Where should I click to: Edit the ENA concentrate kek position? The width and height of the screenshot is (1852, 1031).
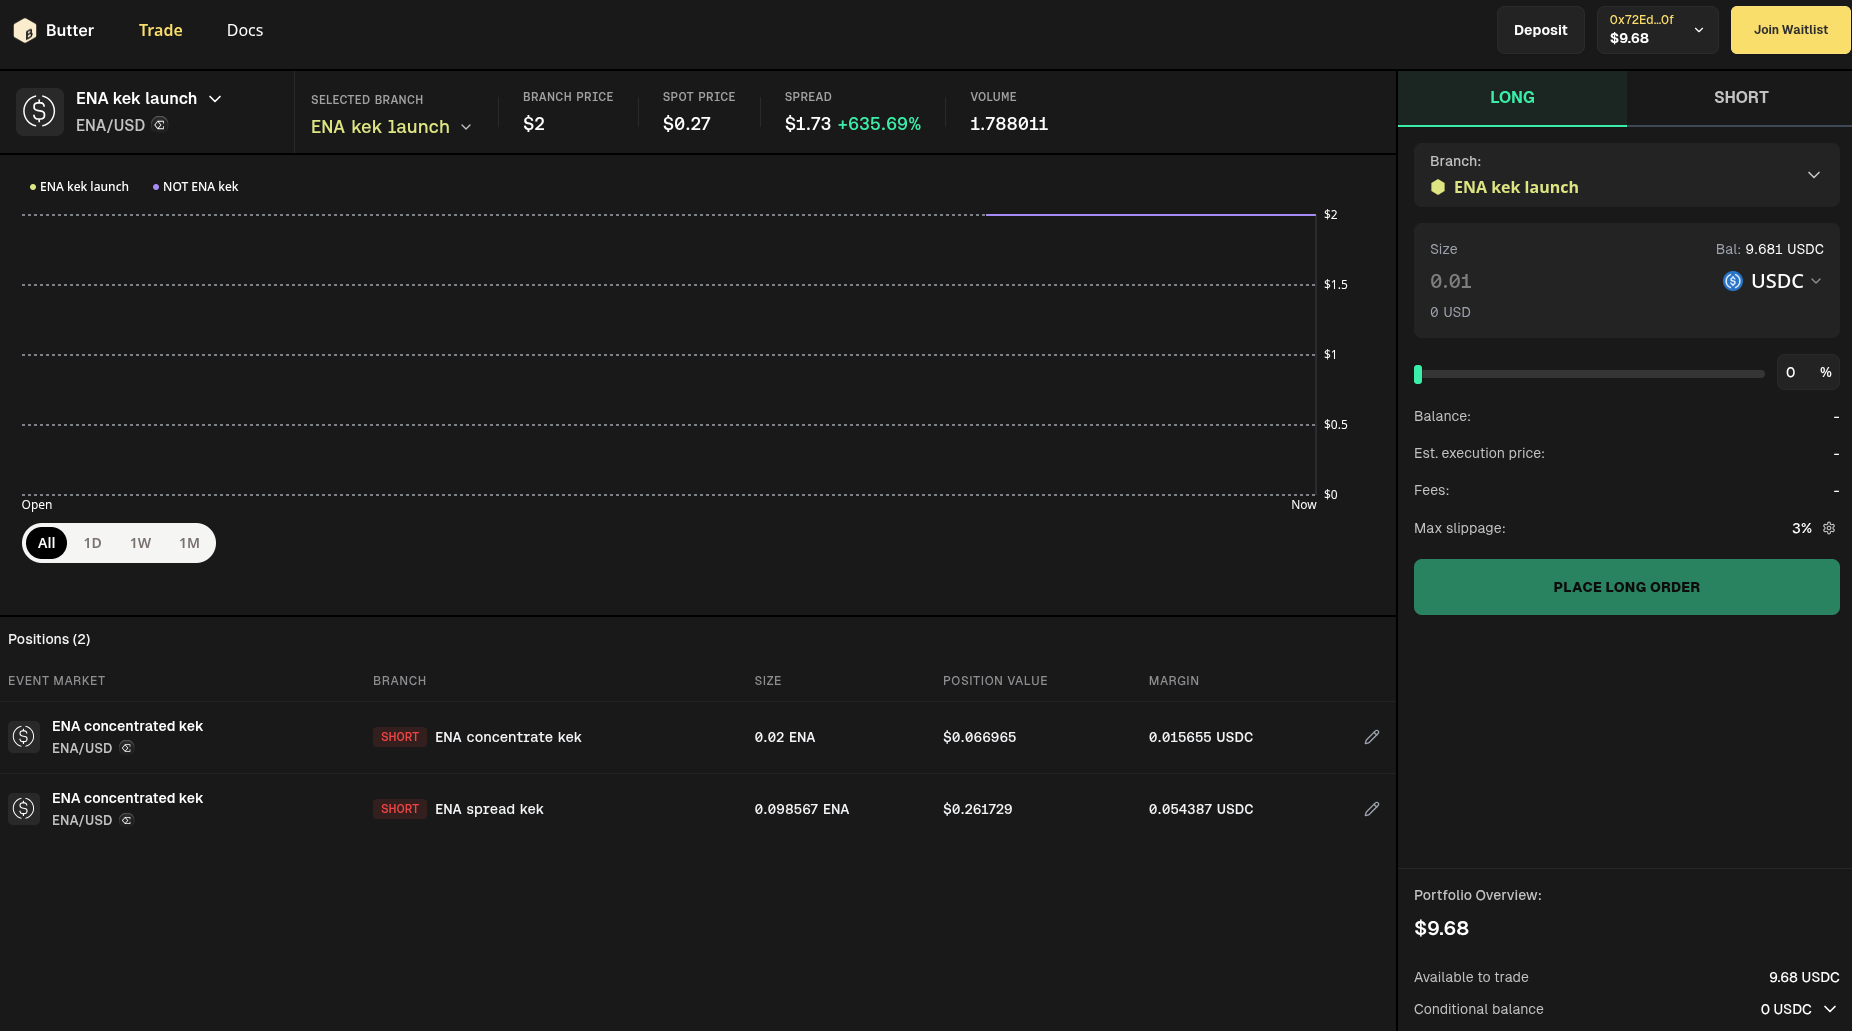pyautogui.click(x=1372, y=737)
